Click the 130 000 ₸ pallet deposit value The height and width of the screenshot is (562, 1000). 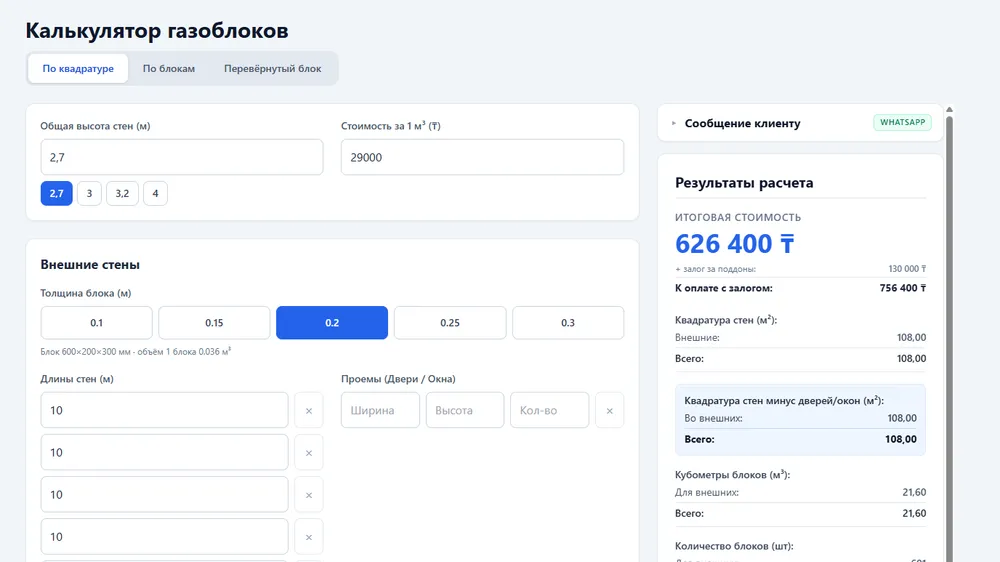point(907,269)
